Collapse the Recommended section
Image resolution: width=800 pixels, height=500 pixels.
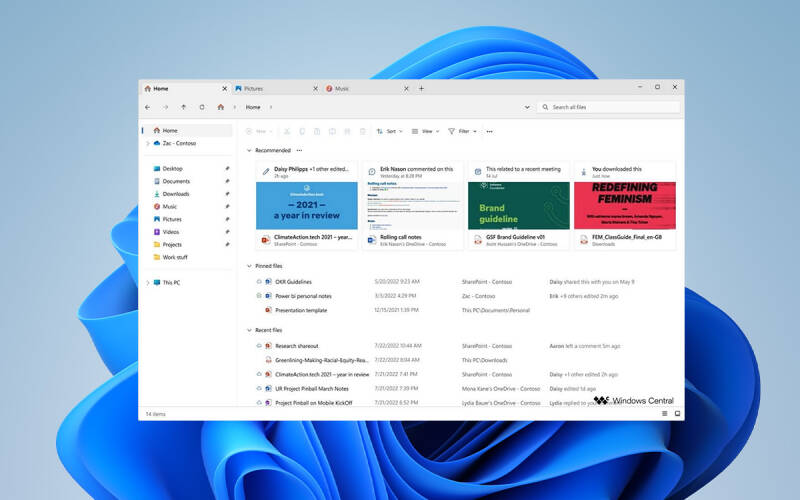point(249,151)
